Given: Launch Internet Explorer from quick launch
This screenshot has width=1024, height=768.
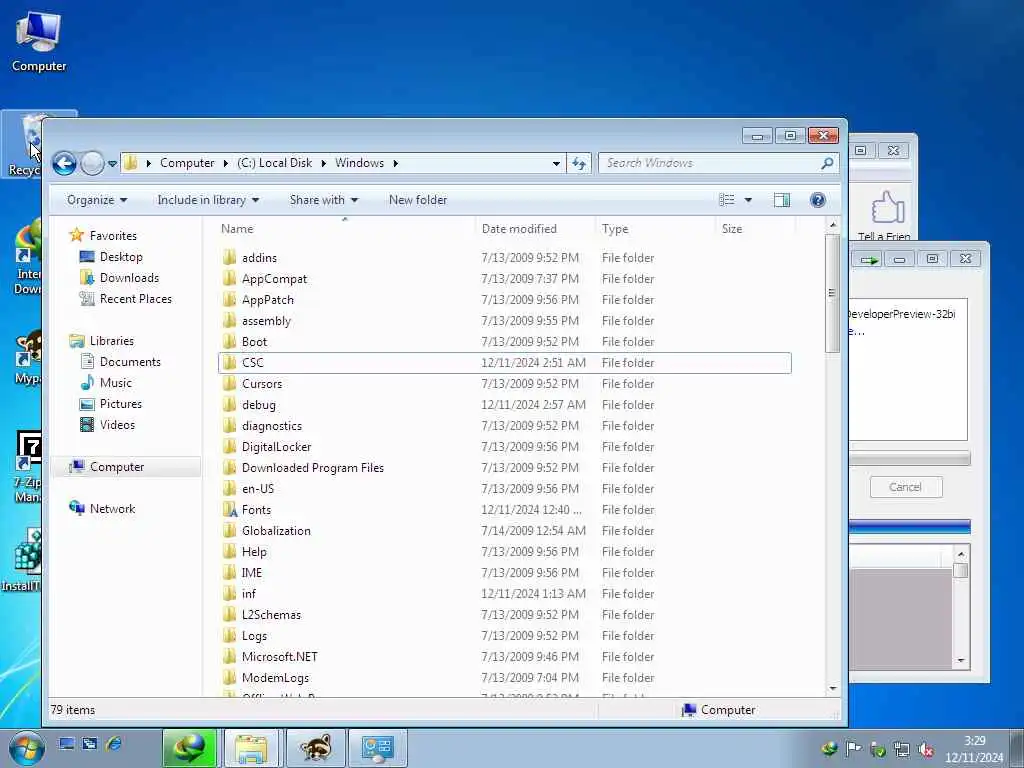Looking at the screenshot, I should tap(114, 743).
